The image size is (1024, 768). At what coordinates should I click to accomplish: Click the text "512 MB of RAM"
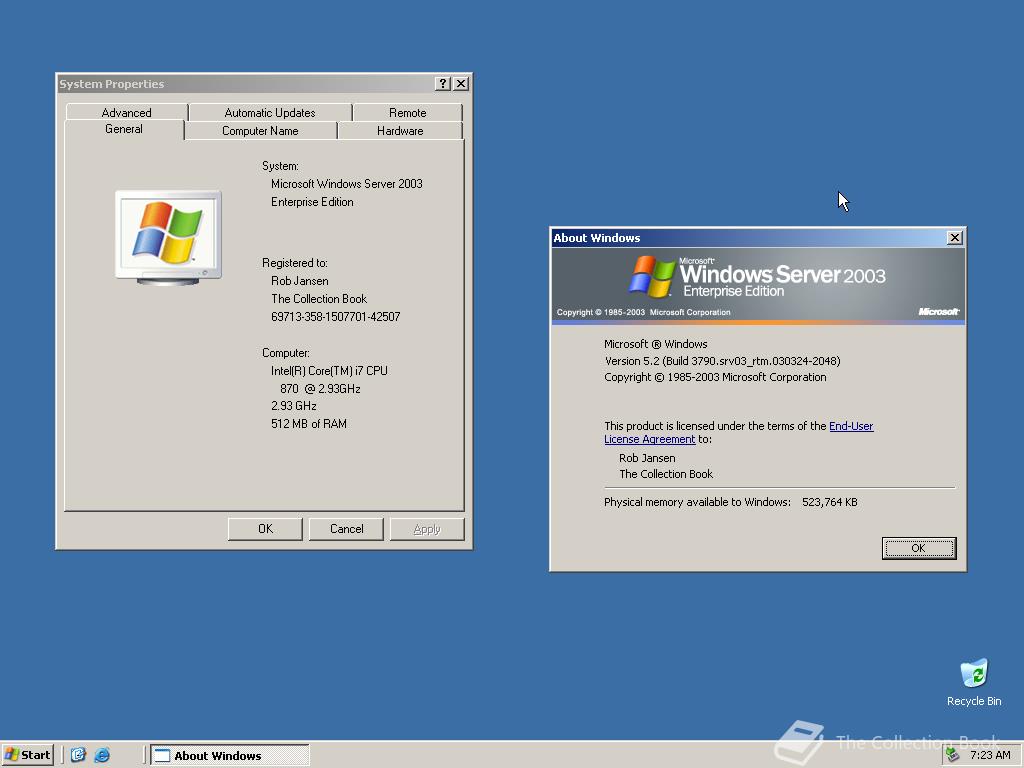pyautogui.click(x=309, y=424)
